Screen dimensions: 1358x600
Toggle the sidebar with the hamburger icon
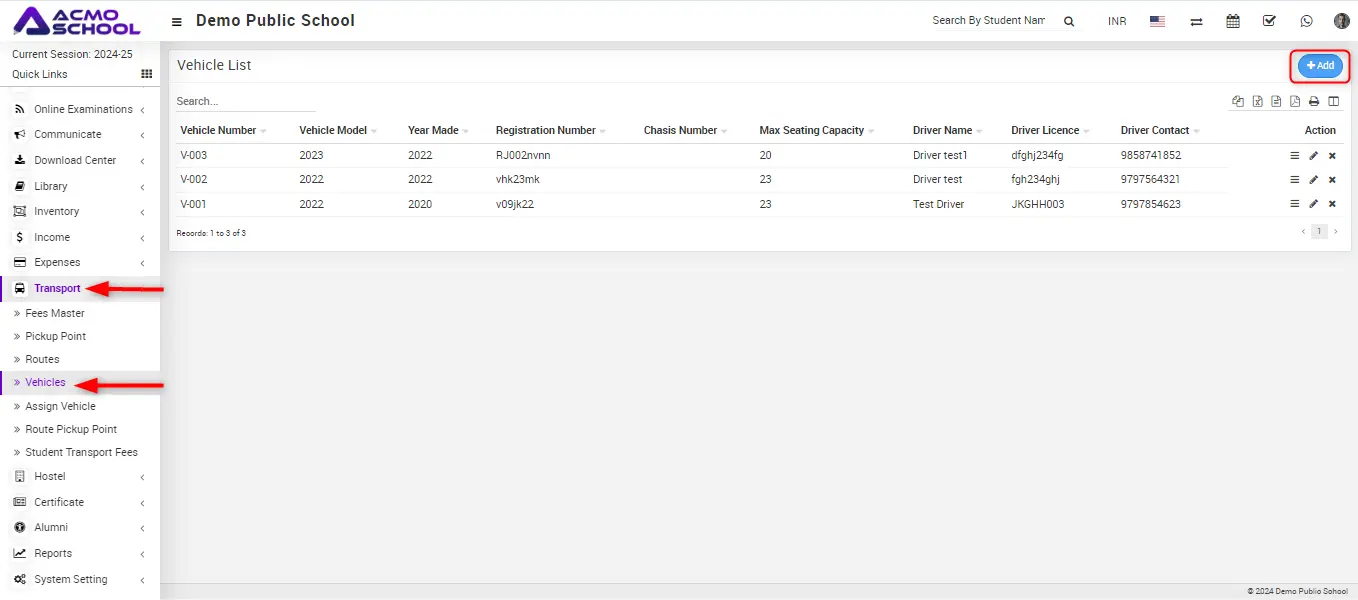point(177,21)
